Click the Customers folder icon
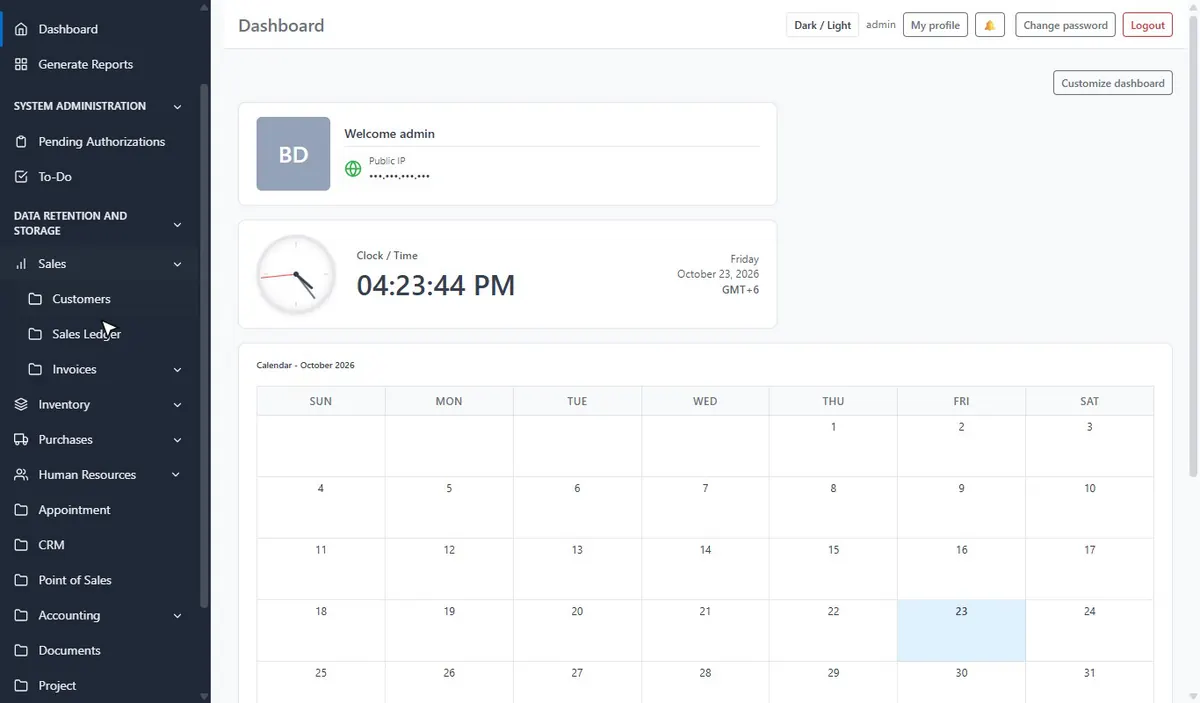 (35, 299)
